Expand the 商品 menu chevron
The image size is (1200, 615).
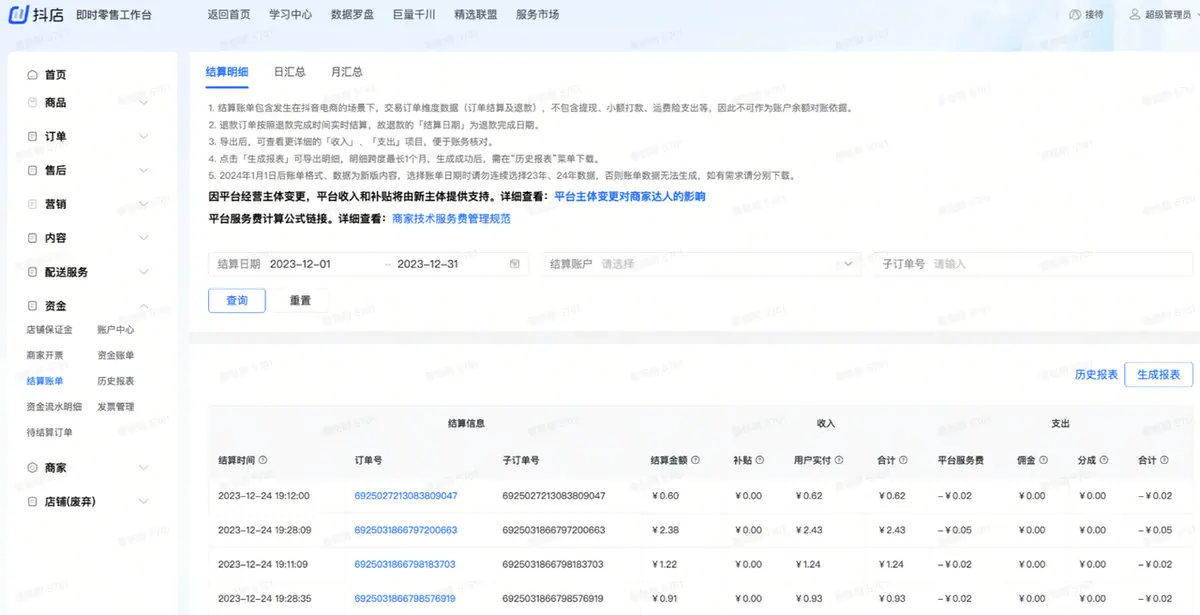pos(143,102)
